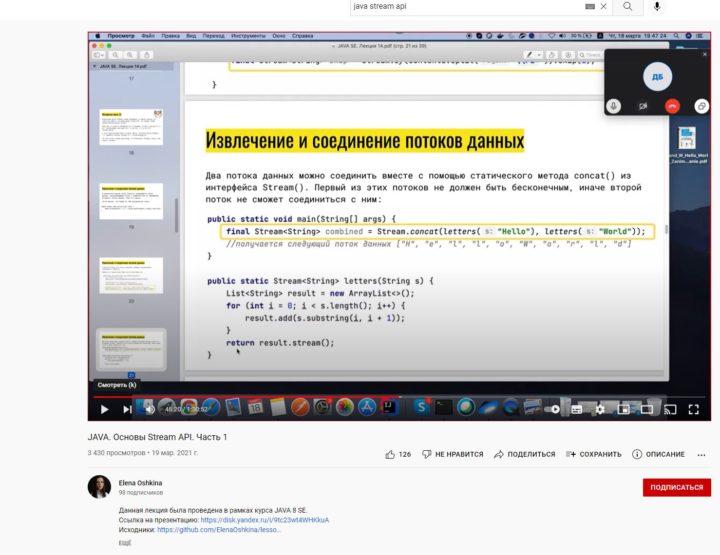Image resolution: width=720 pixels, height=555 pixels.
Task: Open IntelliJ IDEA in the recorded Dock
Action: (x=389, y=407)
